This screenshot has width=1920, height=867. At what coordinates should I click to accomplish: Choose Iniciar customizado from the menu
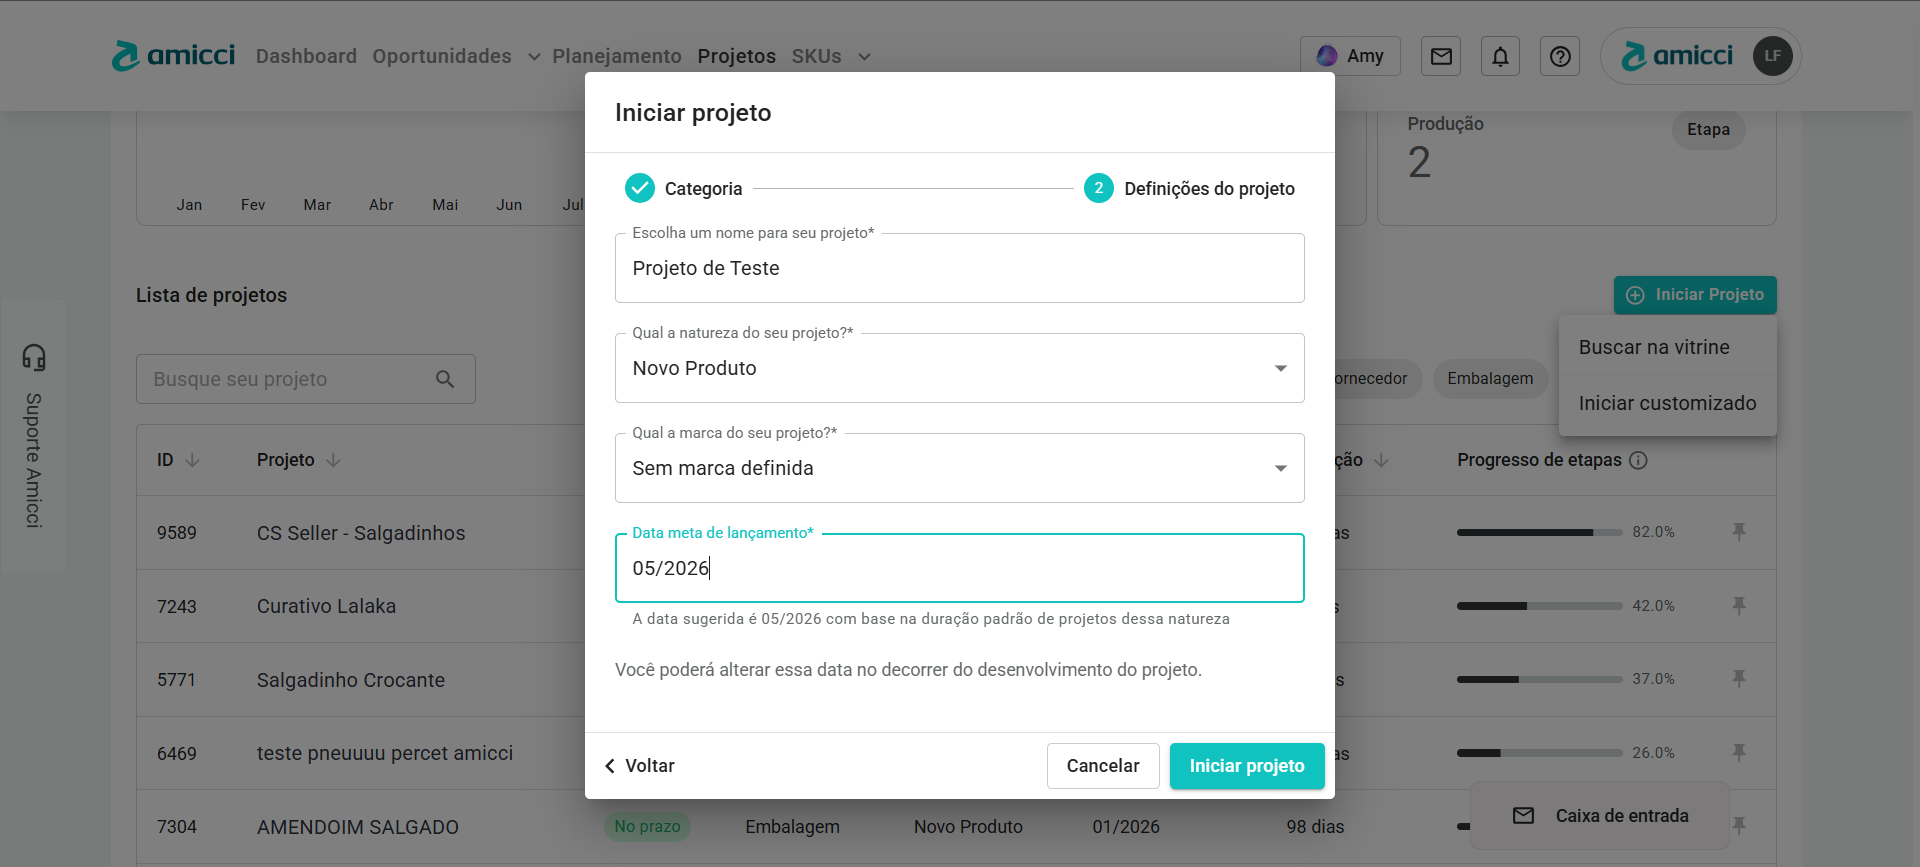(x=1667, y=403)
